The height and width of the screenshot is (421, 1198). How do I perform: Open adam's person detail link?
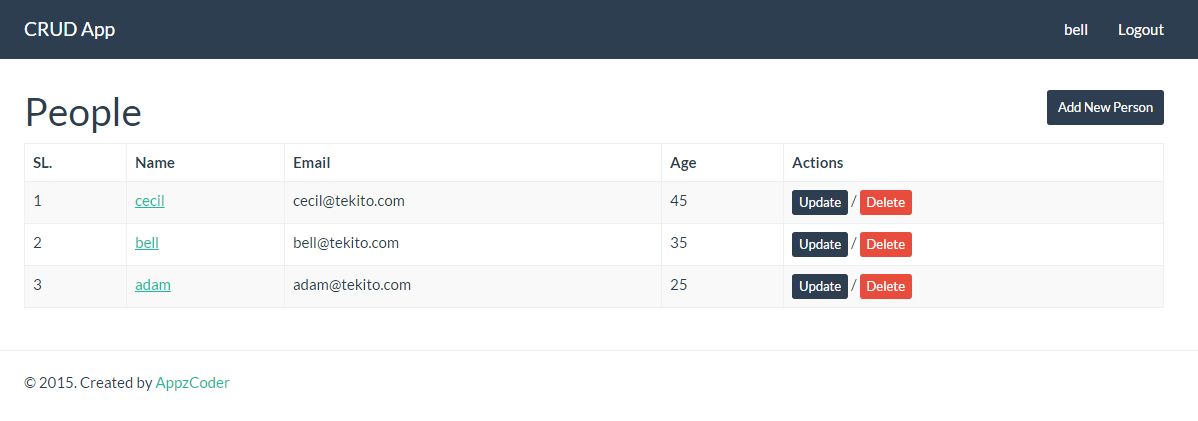tap(153, 285)
